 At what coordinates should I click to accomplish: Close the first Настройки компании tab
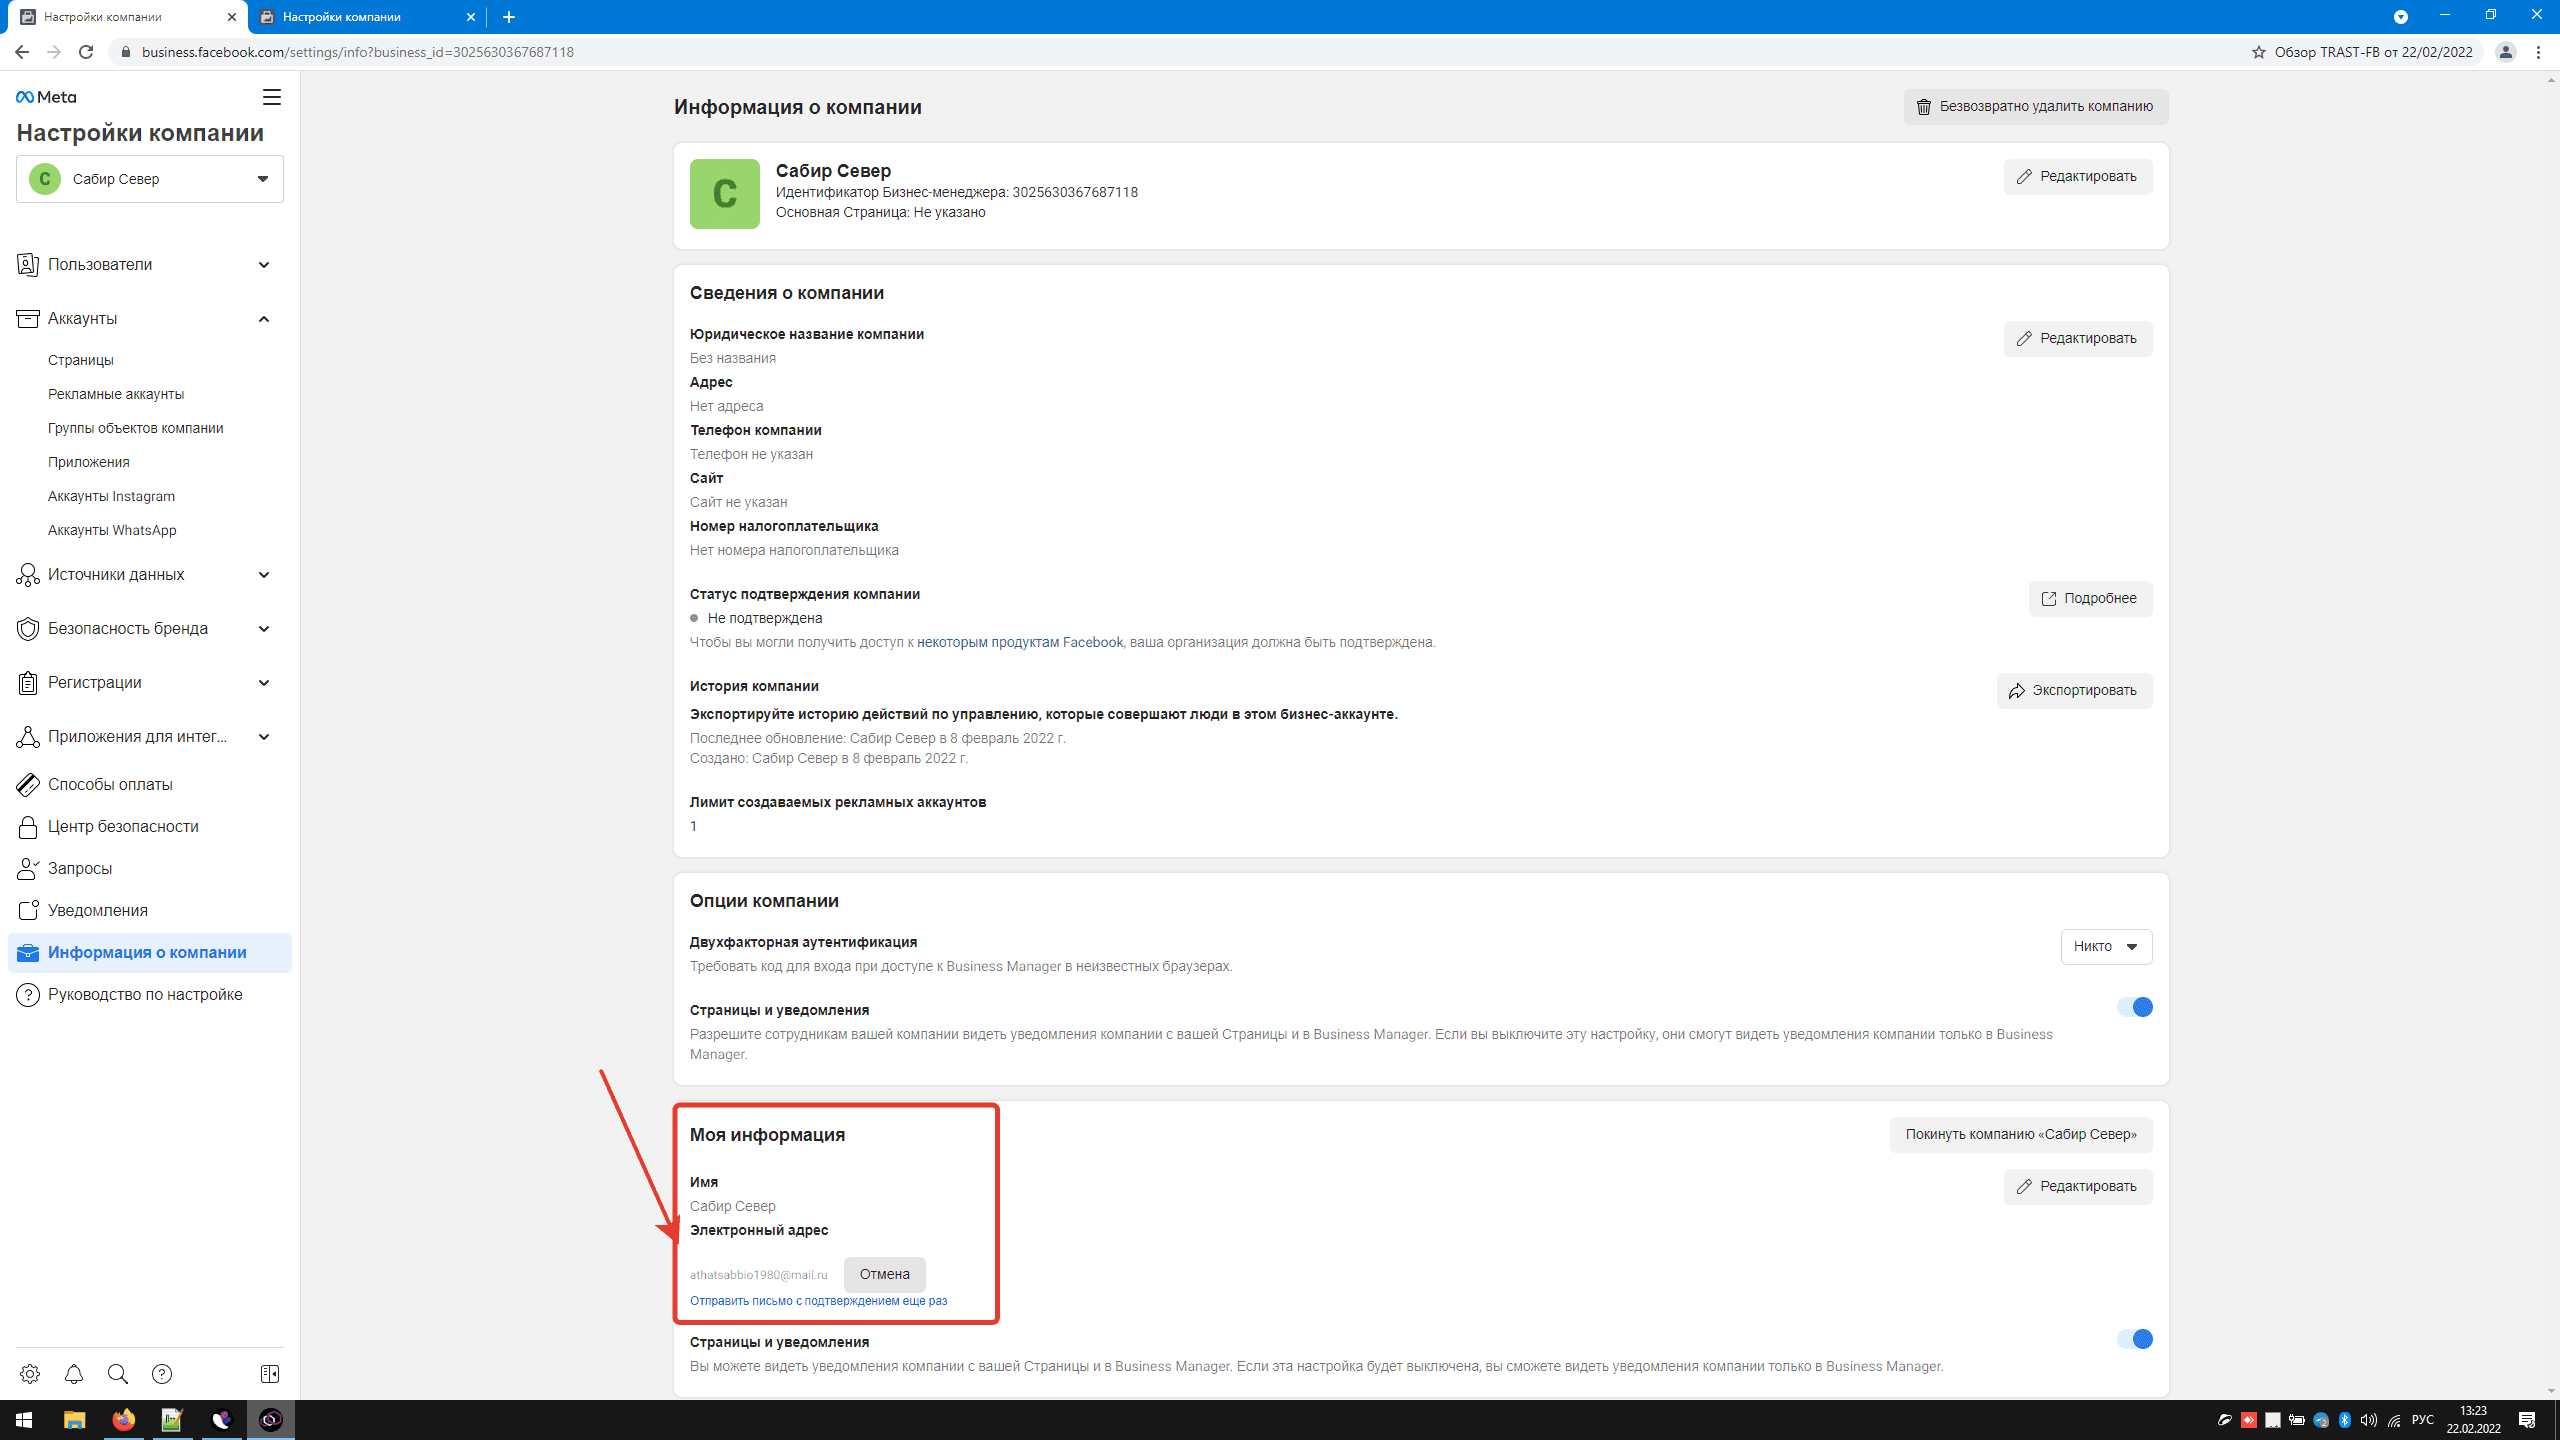point(231,17)
